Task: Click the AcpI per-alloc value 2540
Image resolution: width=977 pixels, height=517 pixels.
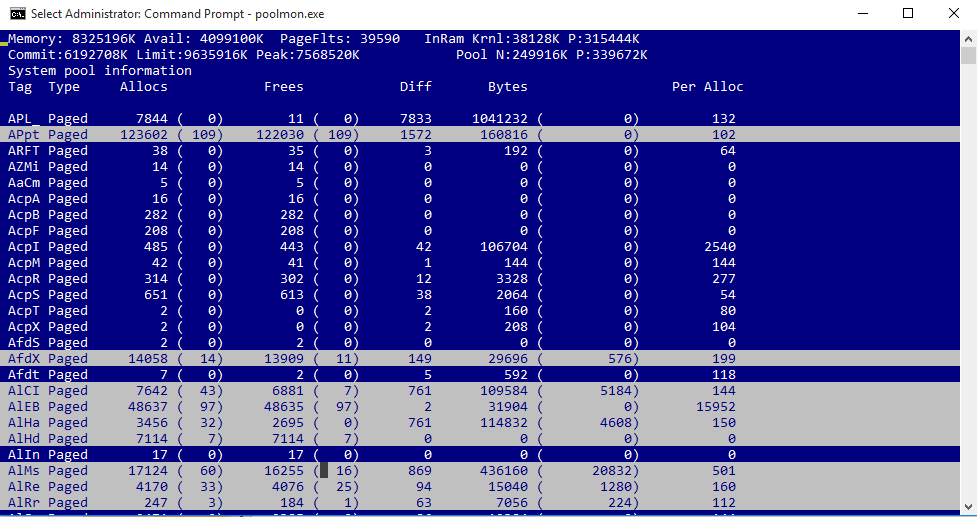Action: point(720,247)
